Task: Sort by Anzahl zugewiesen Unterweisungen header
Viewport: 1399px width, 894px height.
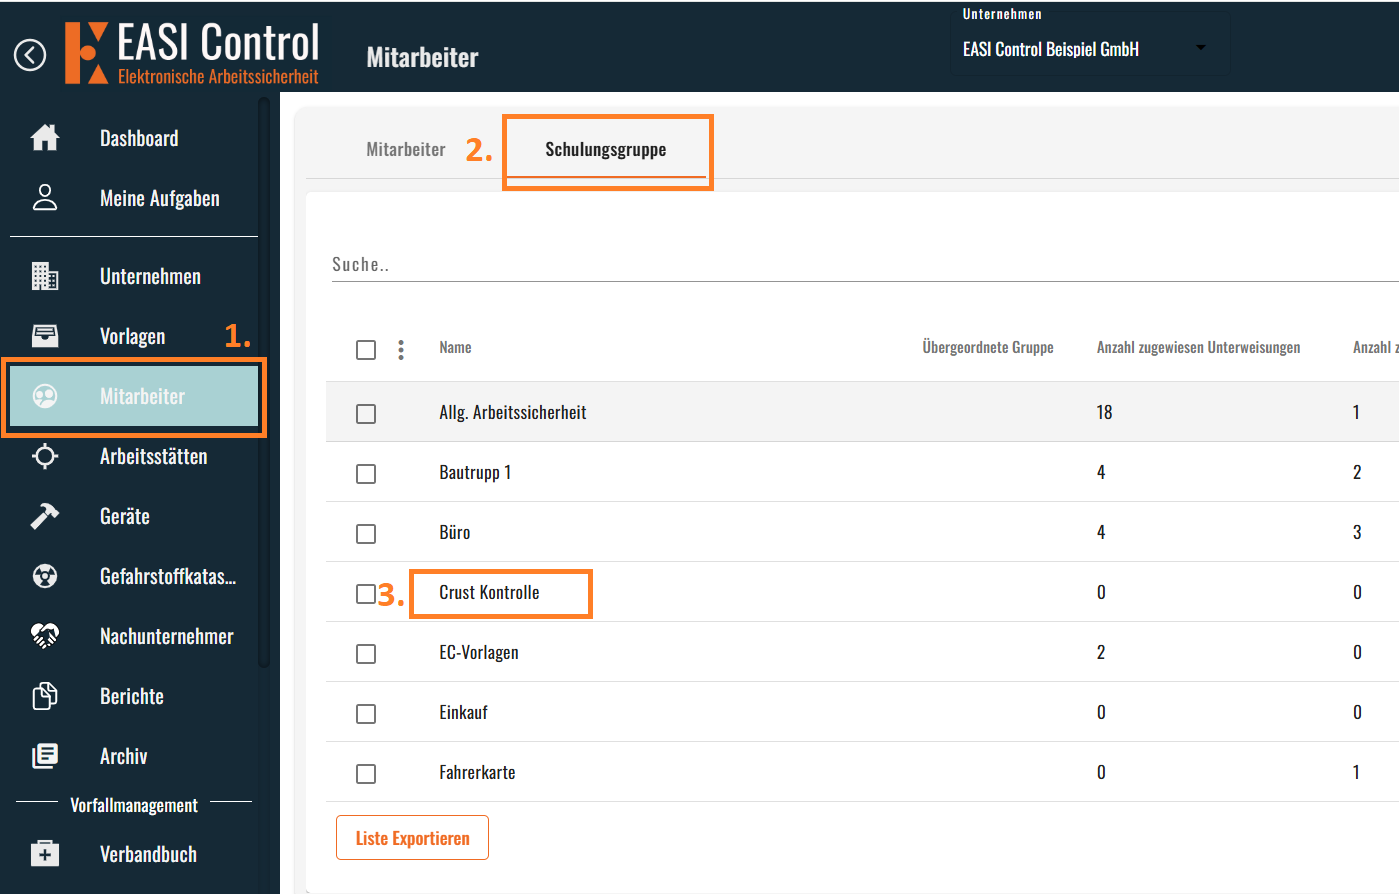Action: click(x=1198, y=348)
